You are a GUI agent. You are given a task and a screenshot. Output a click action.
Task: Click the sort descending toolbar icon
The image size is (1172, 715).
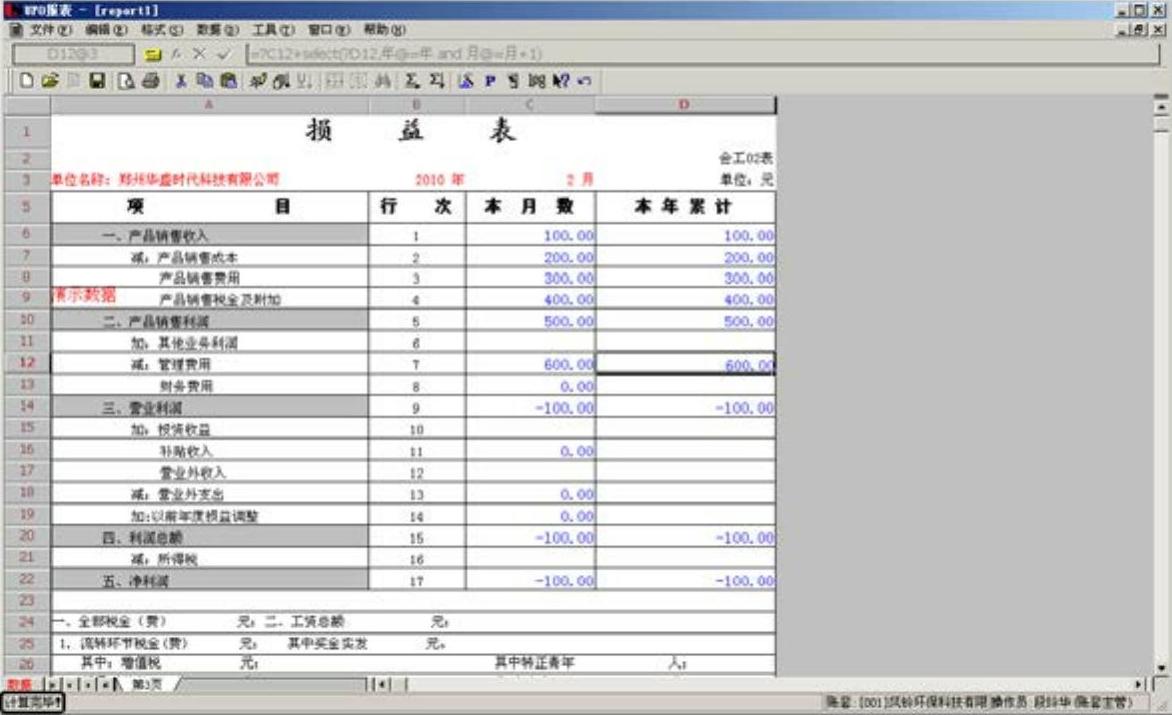[304, 81]
